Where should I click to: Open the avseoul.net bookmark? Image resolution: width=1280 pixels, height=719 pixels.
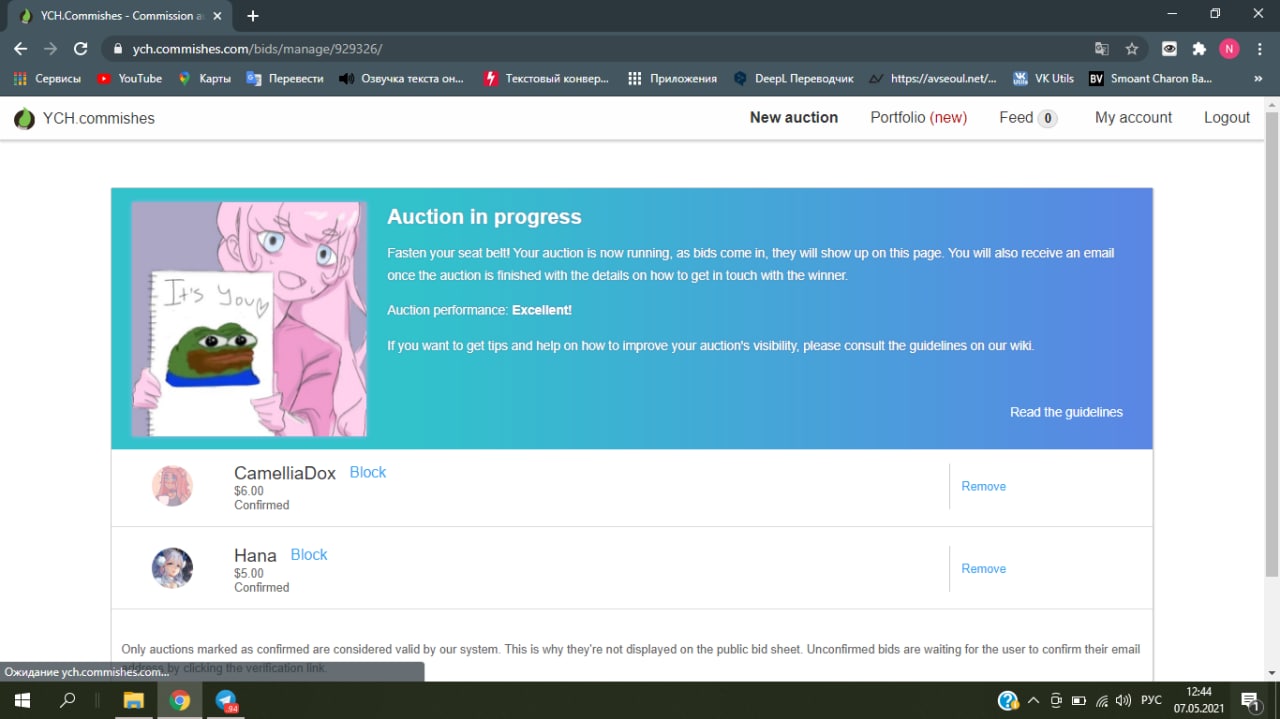point(933,78)
